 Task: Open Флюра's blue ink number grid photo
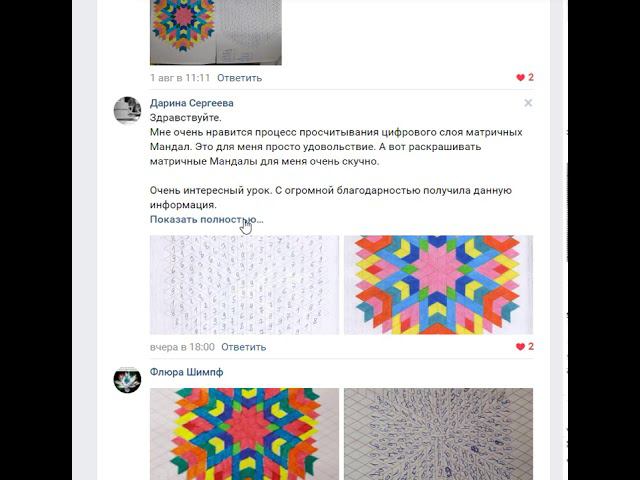pos(438,434)
